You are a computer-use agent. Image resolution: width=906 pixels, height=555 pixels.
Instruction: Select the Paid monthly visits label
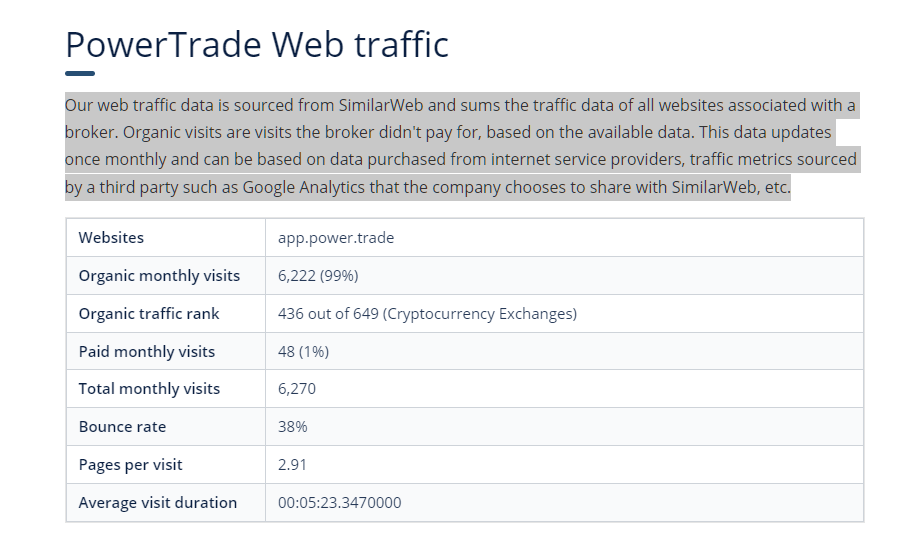coord(147,352)
